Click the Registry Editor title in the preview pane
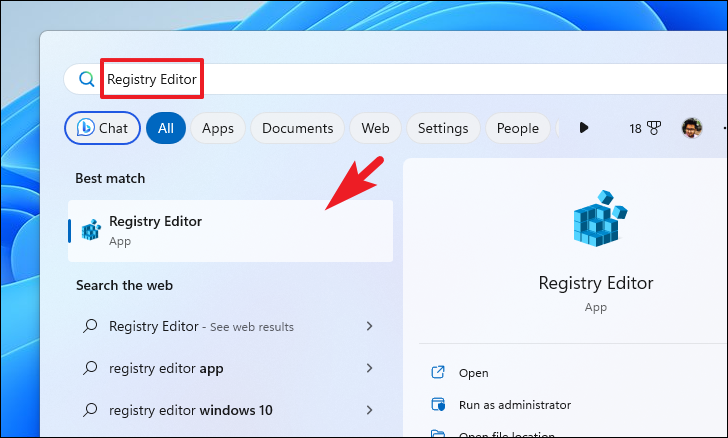The image size is (728, 438). coord(596,283)
